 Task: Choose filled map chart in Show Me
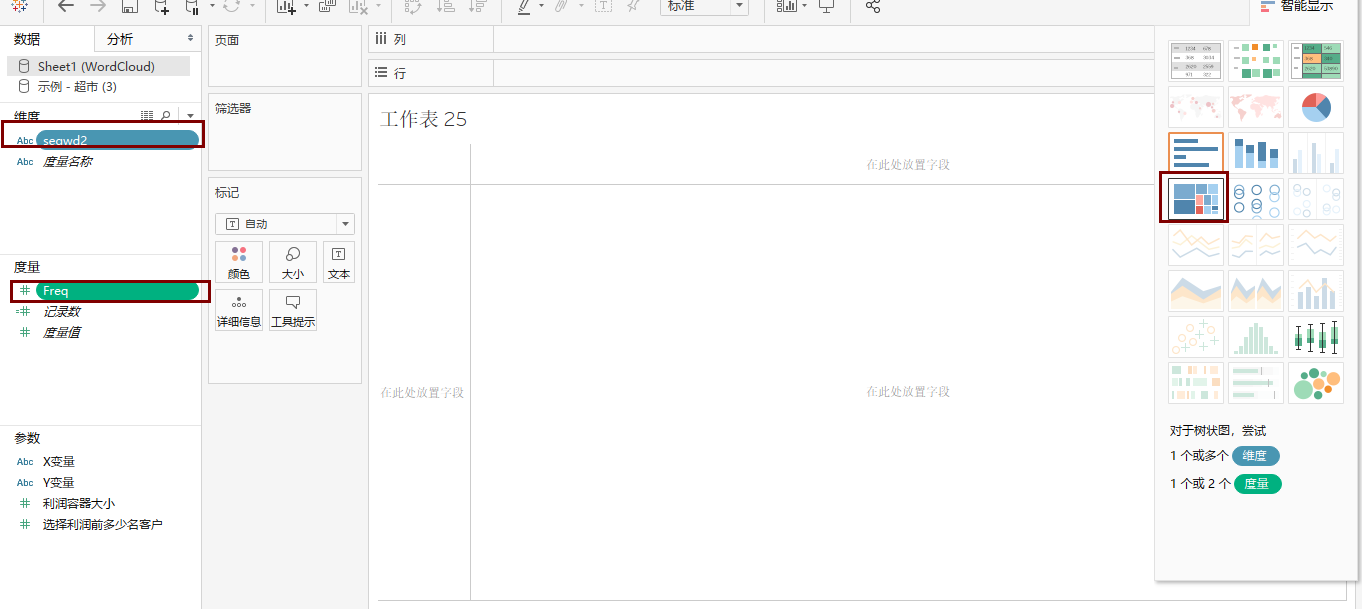point(1256,107)
